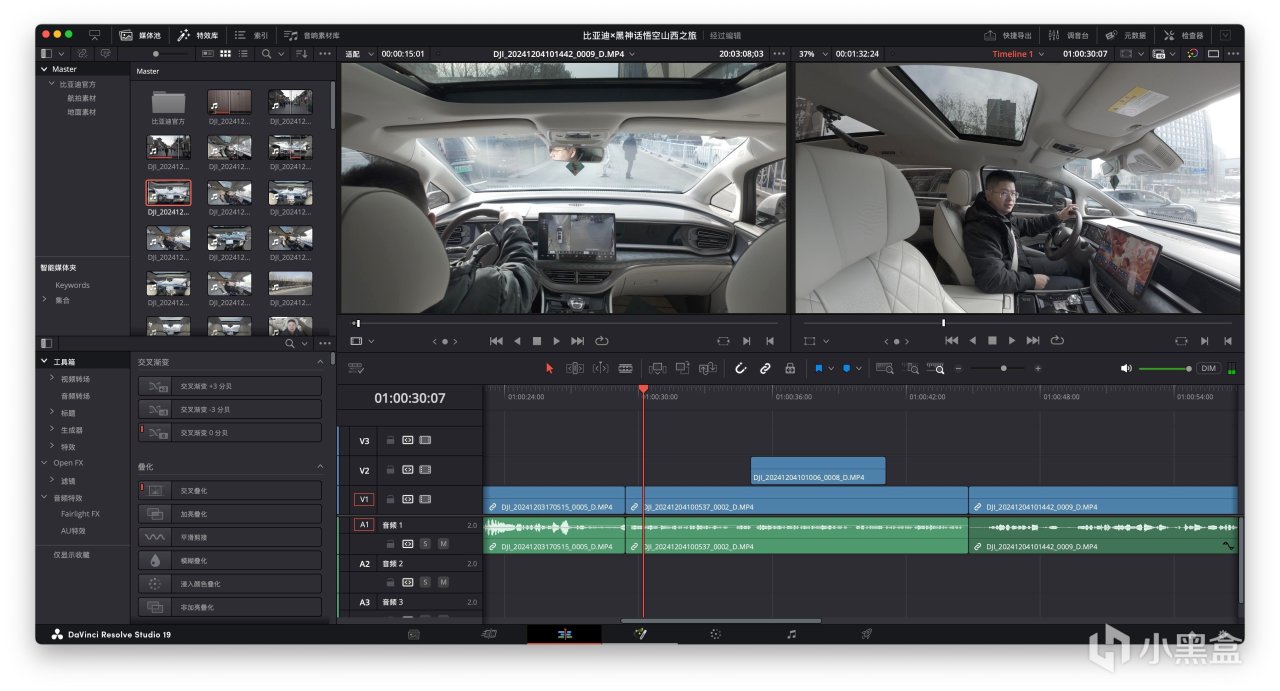Open the Timeline 1 name dropdown
The width and height of the screenshot is (1280, 691).
coord(1042,54)
